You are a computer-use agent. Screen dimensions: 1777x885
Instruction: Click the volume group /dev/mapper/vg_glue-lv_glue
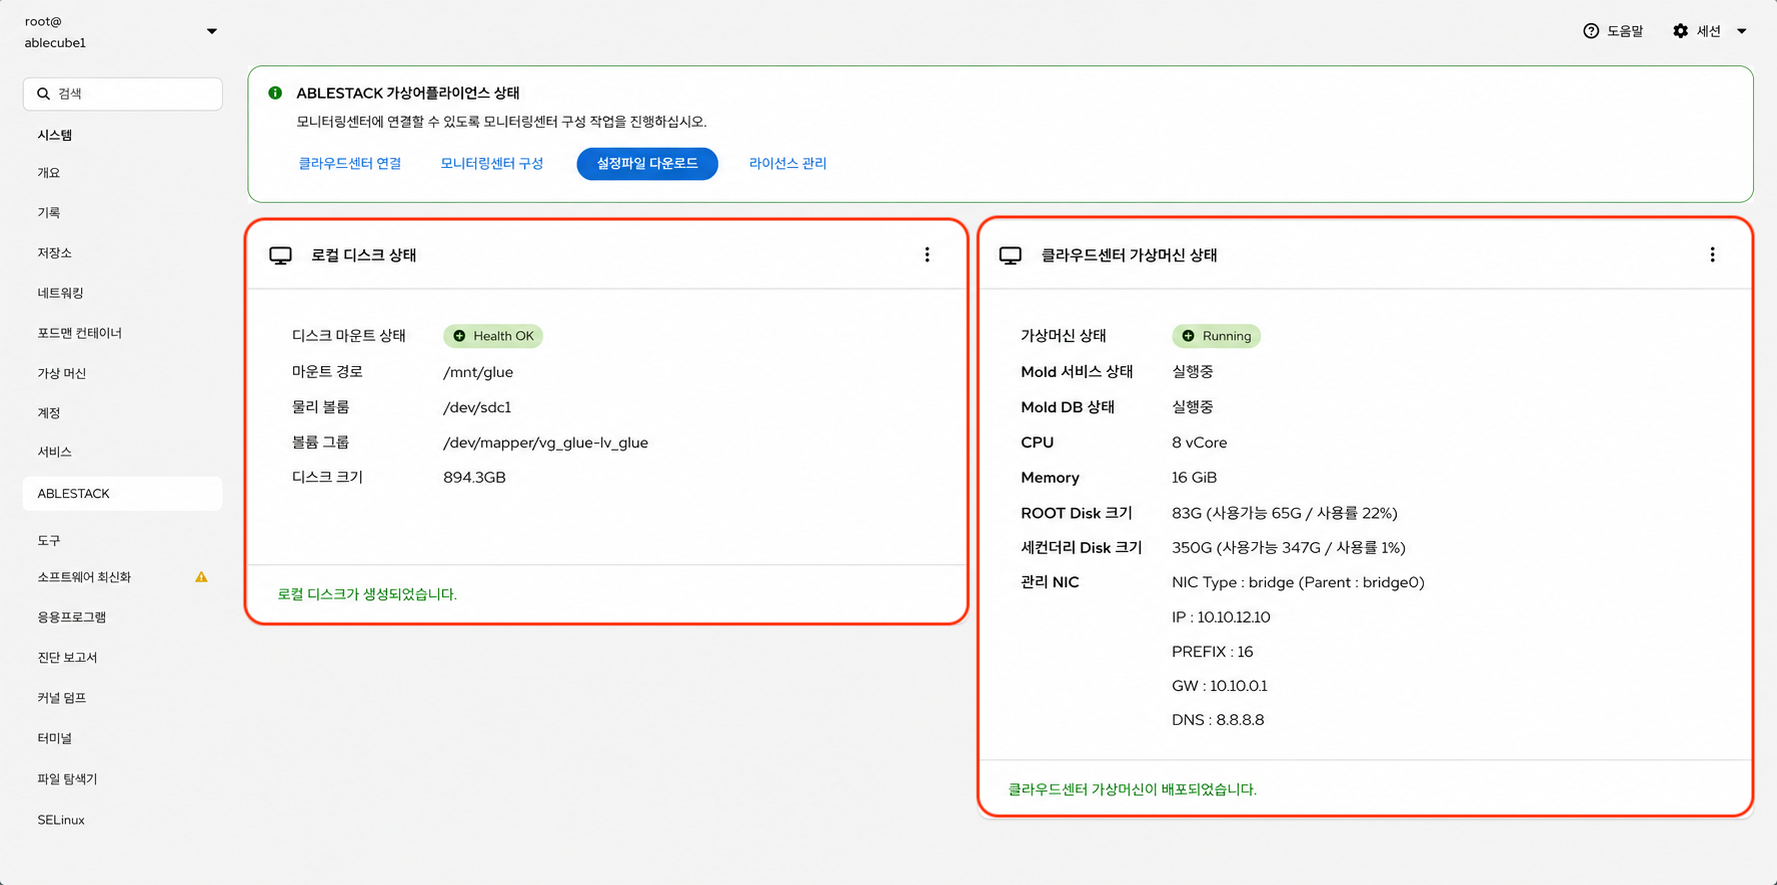coord(546,442)
